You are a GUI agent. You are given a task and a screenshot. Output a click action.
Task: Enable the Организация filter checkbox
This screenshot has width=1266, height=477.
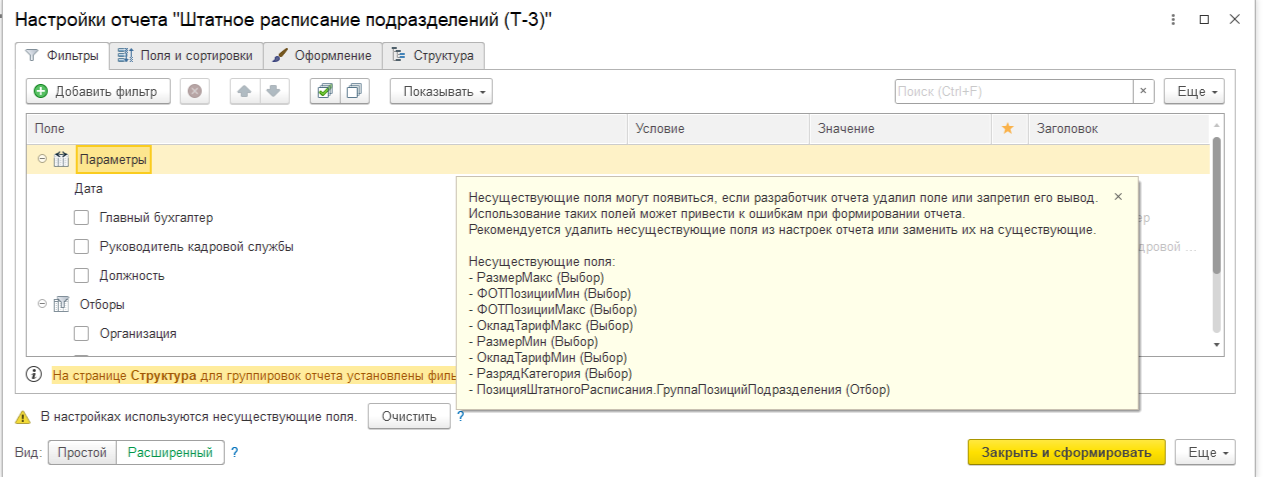pyautogui.click(x=82, y=333)
